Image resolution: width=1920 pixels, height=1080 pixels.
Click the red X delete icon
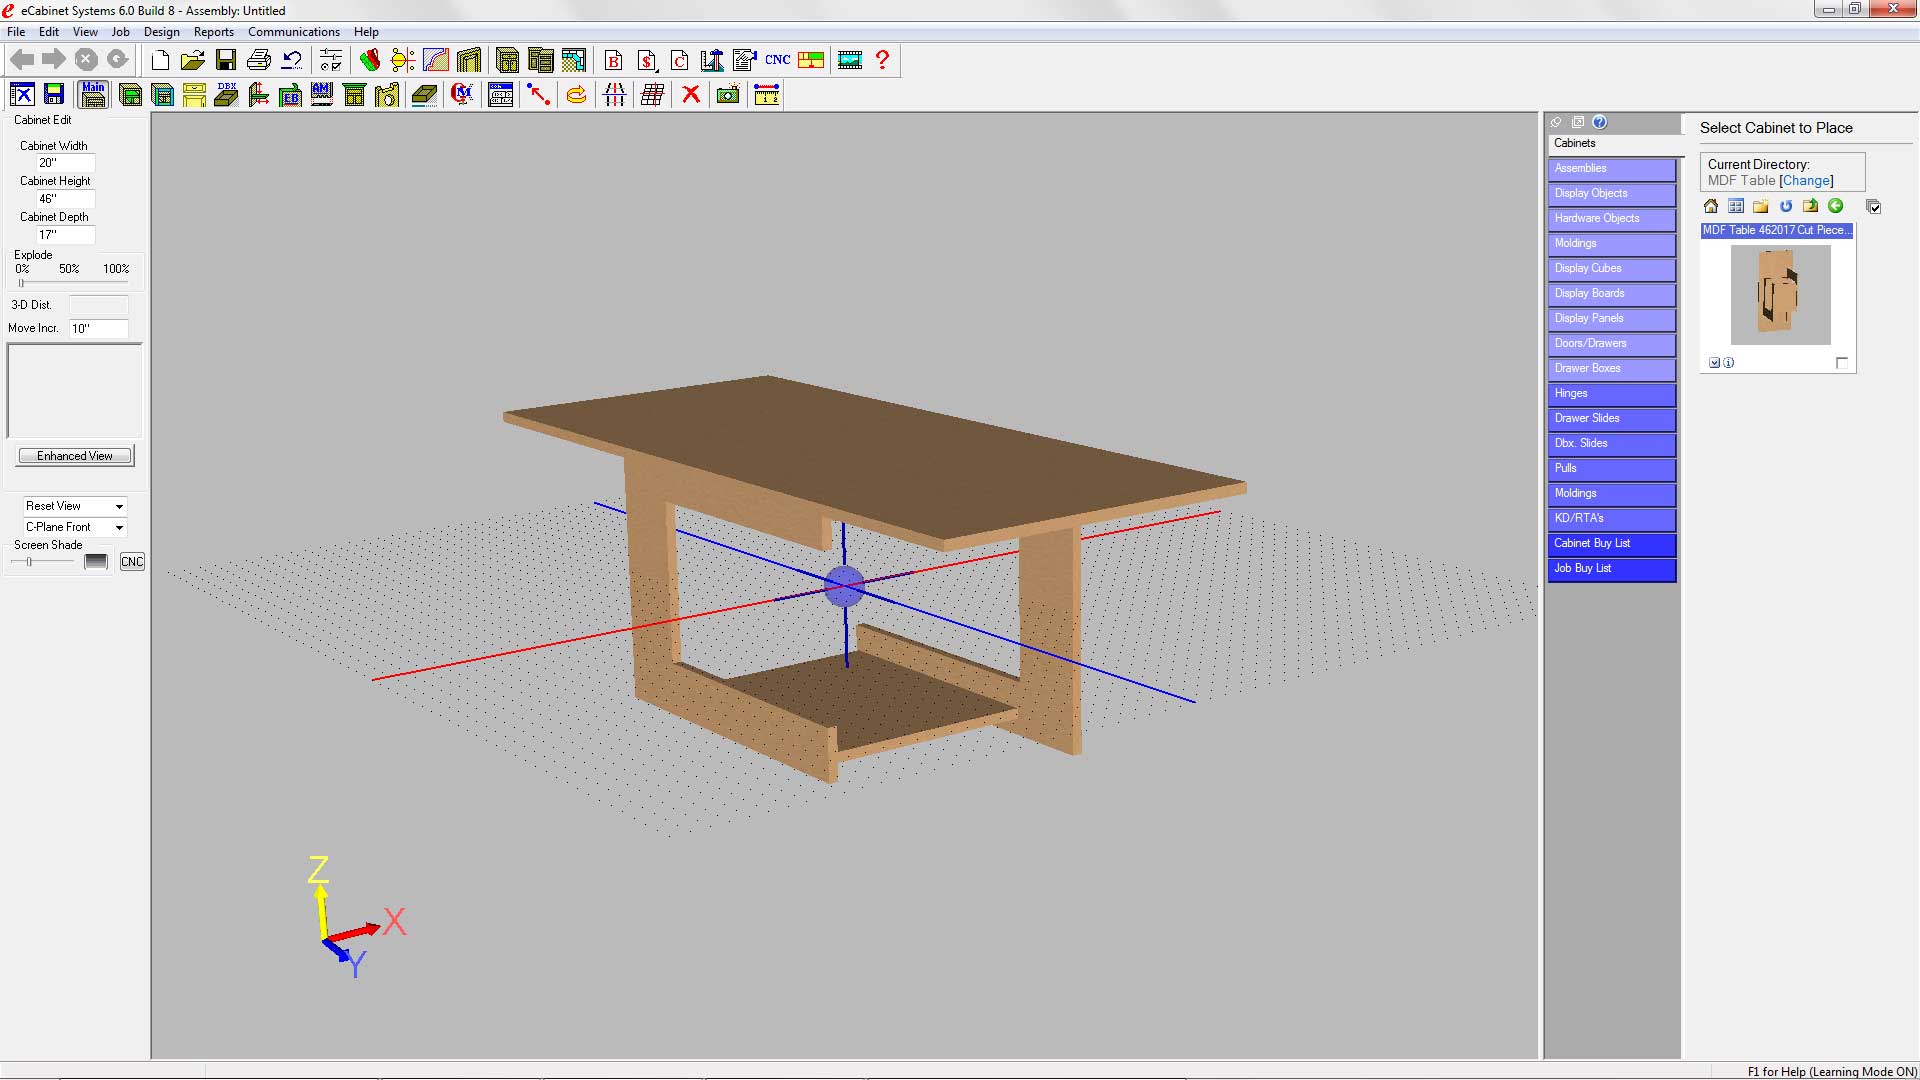690,95
